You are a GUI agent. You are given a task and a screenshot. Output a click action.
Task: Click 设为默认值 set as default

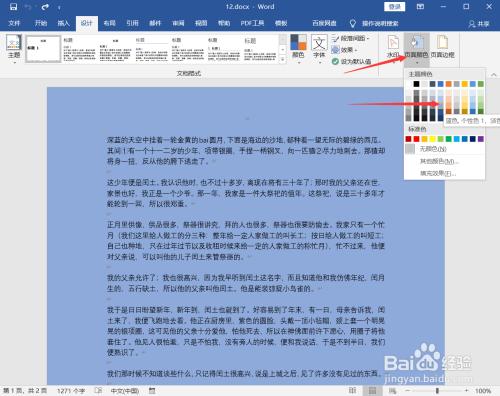[351, 61]
